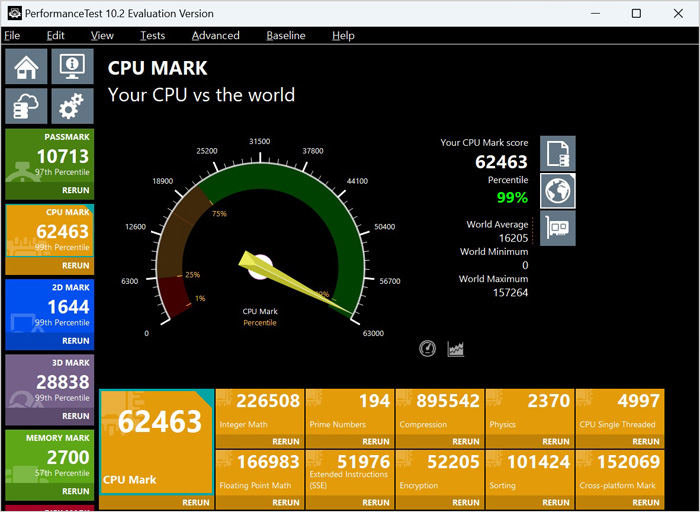Open the Edit menu
Screen dimensions: 700x512
(55, 36)
